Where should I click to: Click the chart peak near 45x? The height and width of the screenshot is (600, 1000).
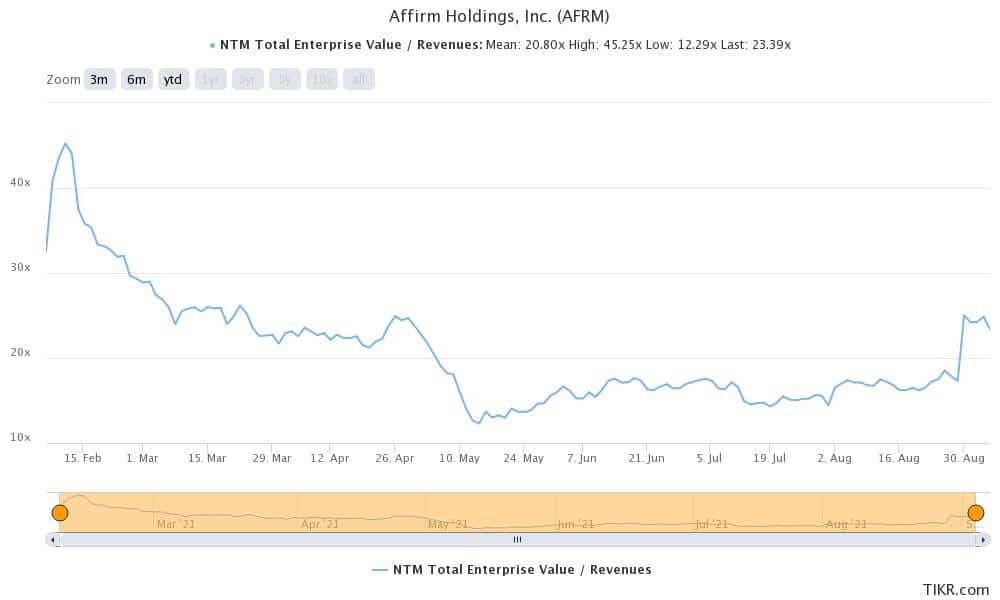[x=65, y=143]
